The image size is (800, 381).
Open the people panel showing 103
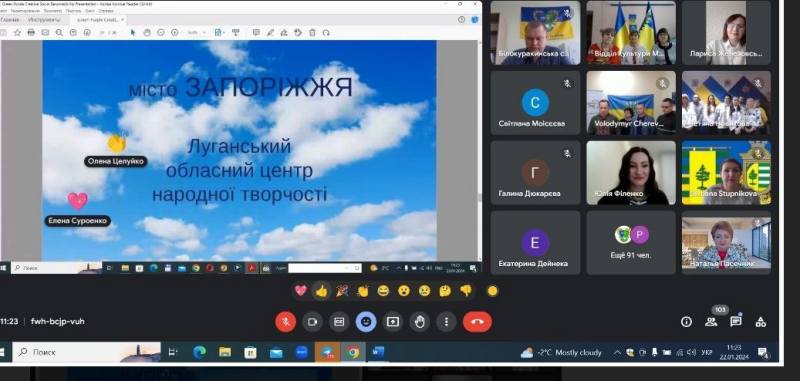711,322
